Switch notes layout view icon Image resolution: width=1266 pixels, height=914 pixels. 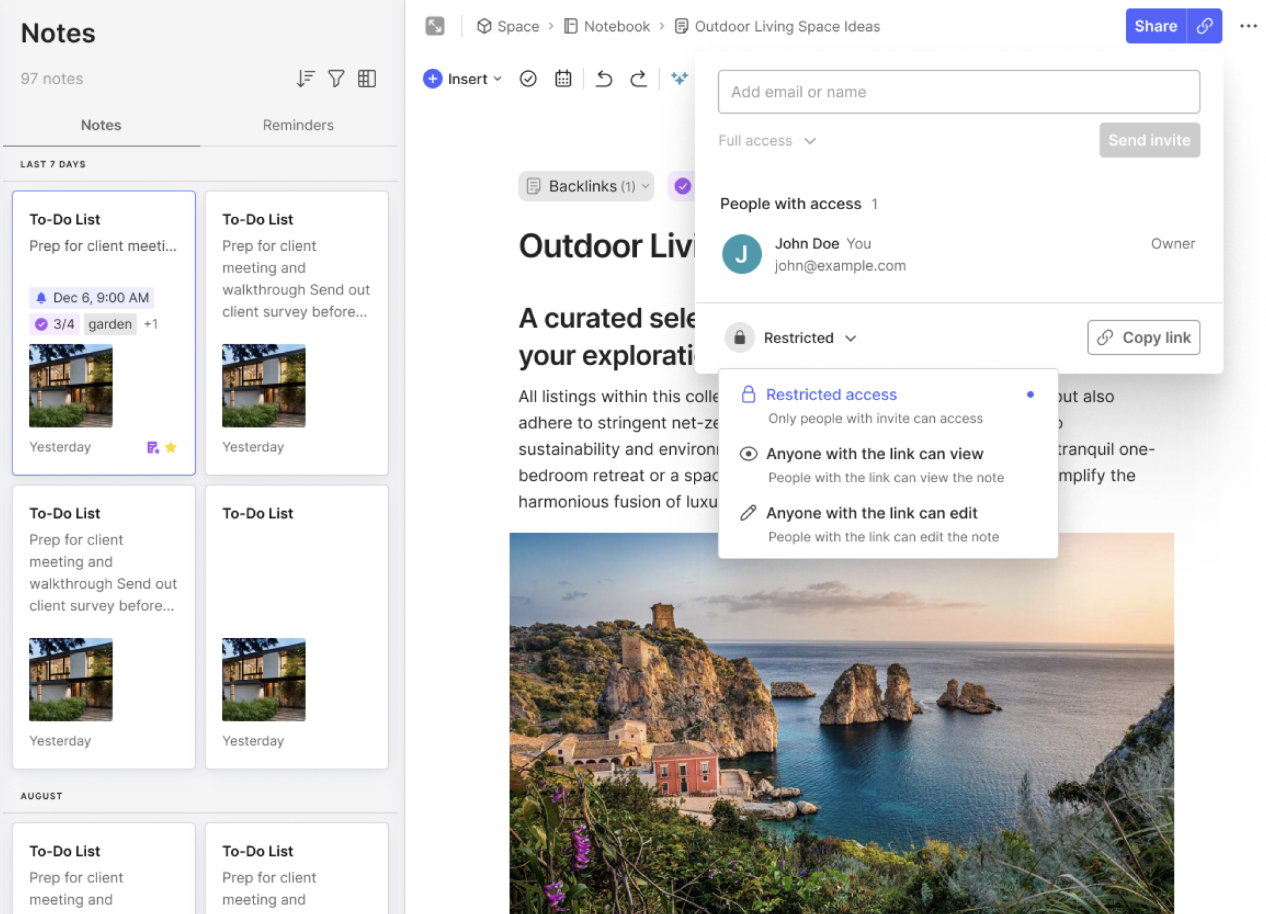pos(367,79)
